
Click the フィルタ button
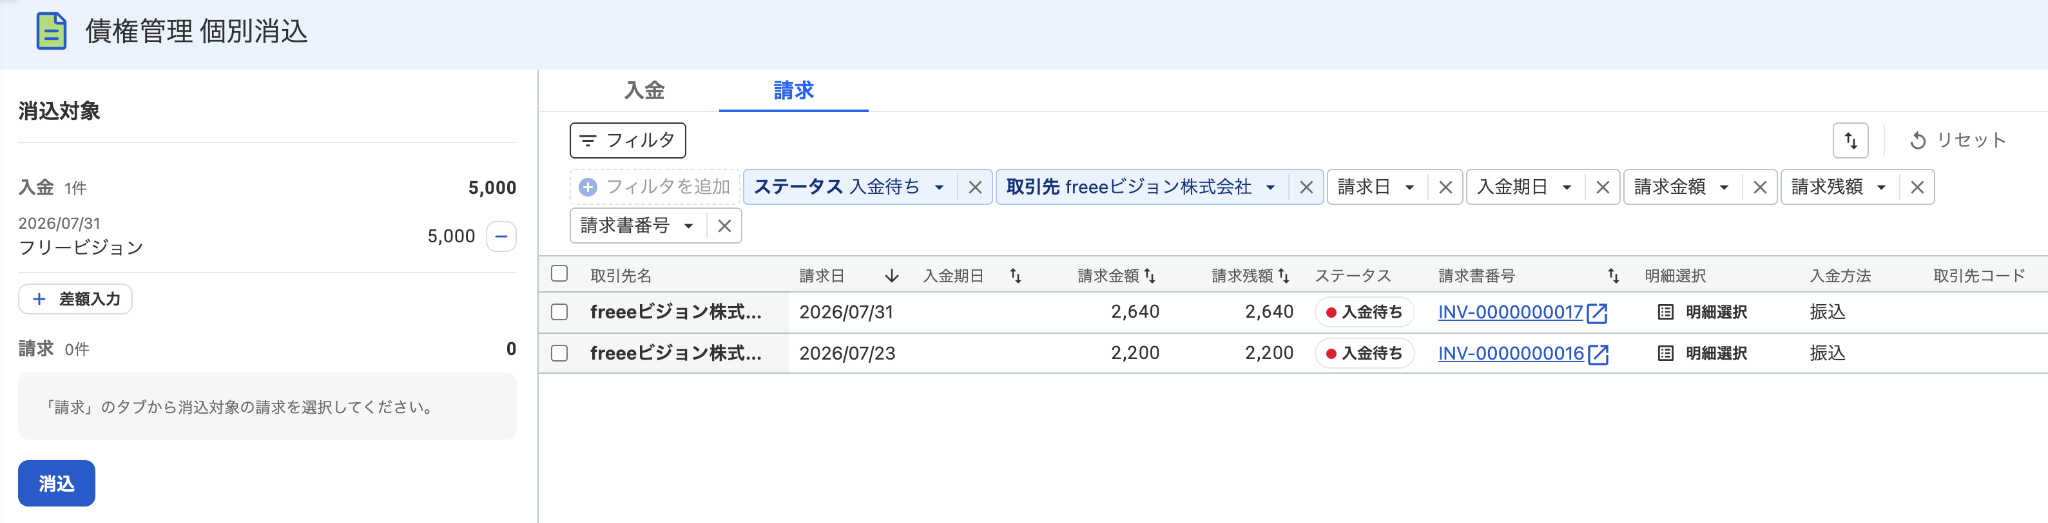pyautogui.click(x=628, y=140)
